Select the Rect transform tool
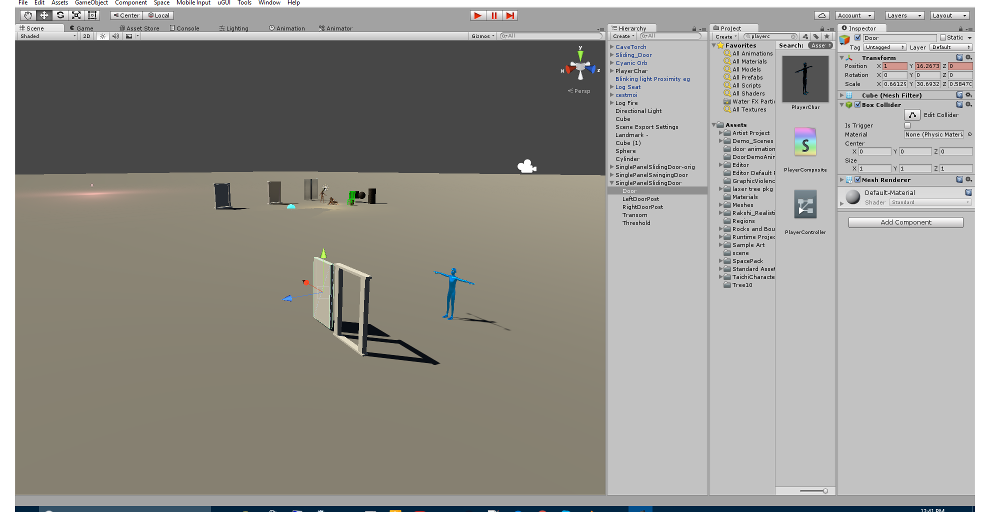This screenshot has width=990, height=512. point(92,15)
